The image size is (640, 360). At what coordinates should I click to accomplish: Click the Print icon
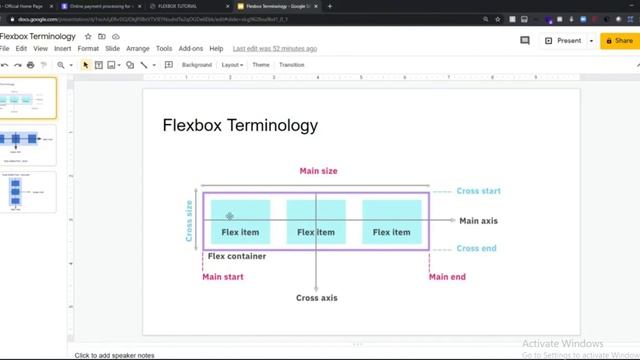(x=31, y=65)
